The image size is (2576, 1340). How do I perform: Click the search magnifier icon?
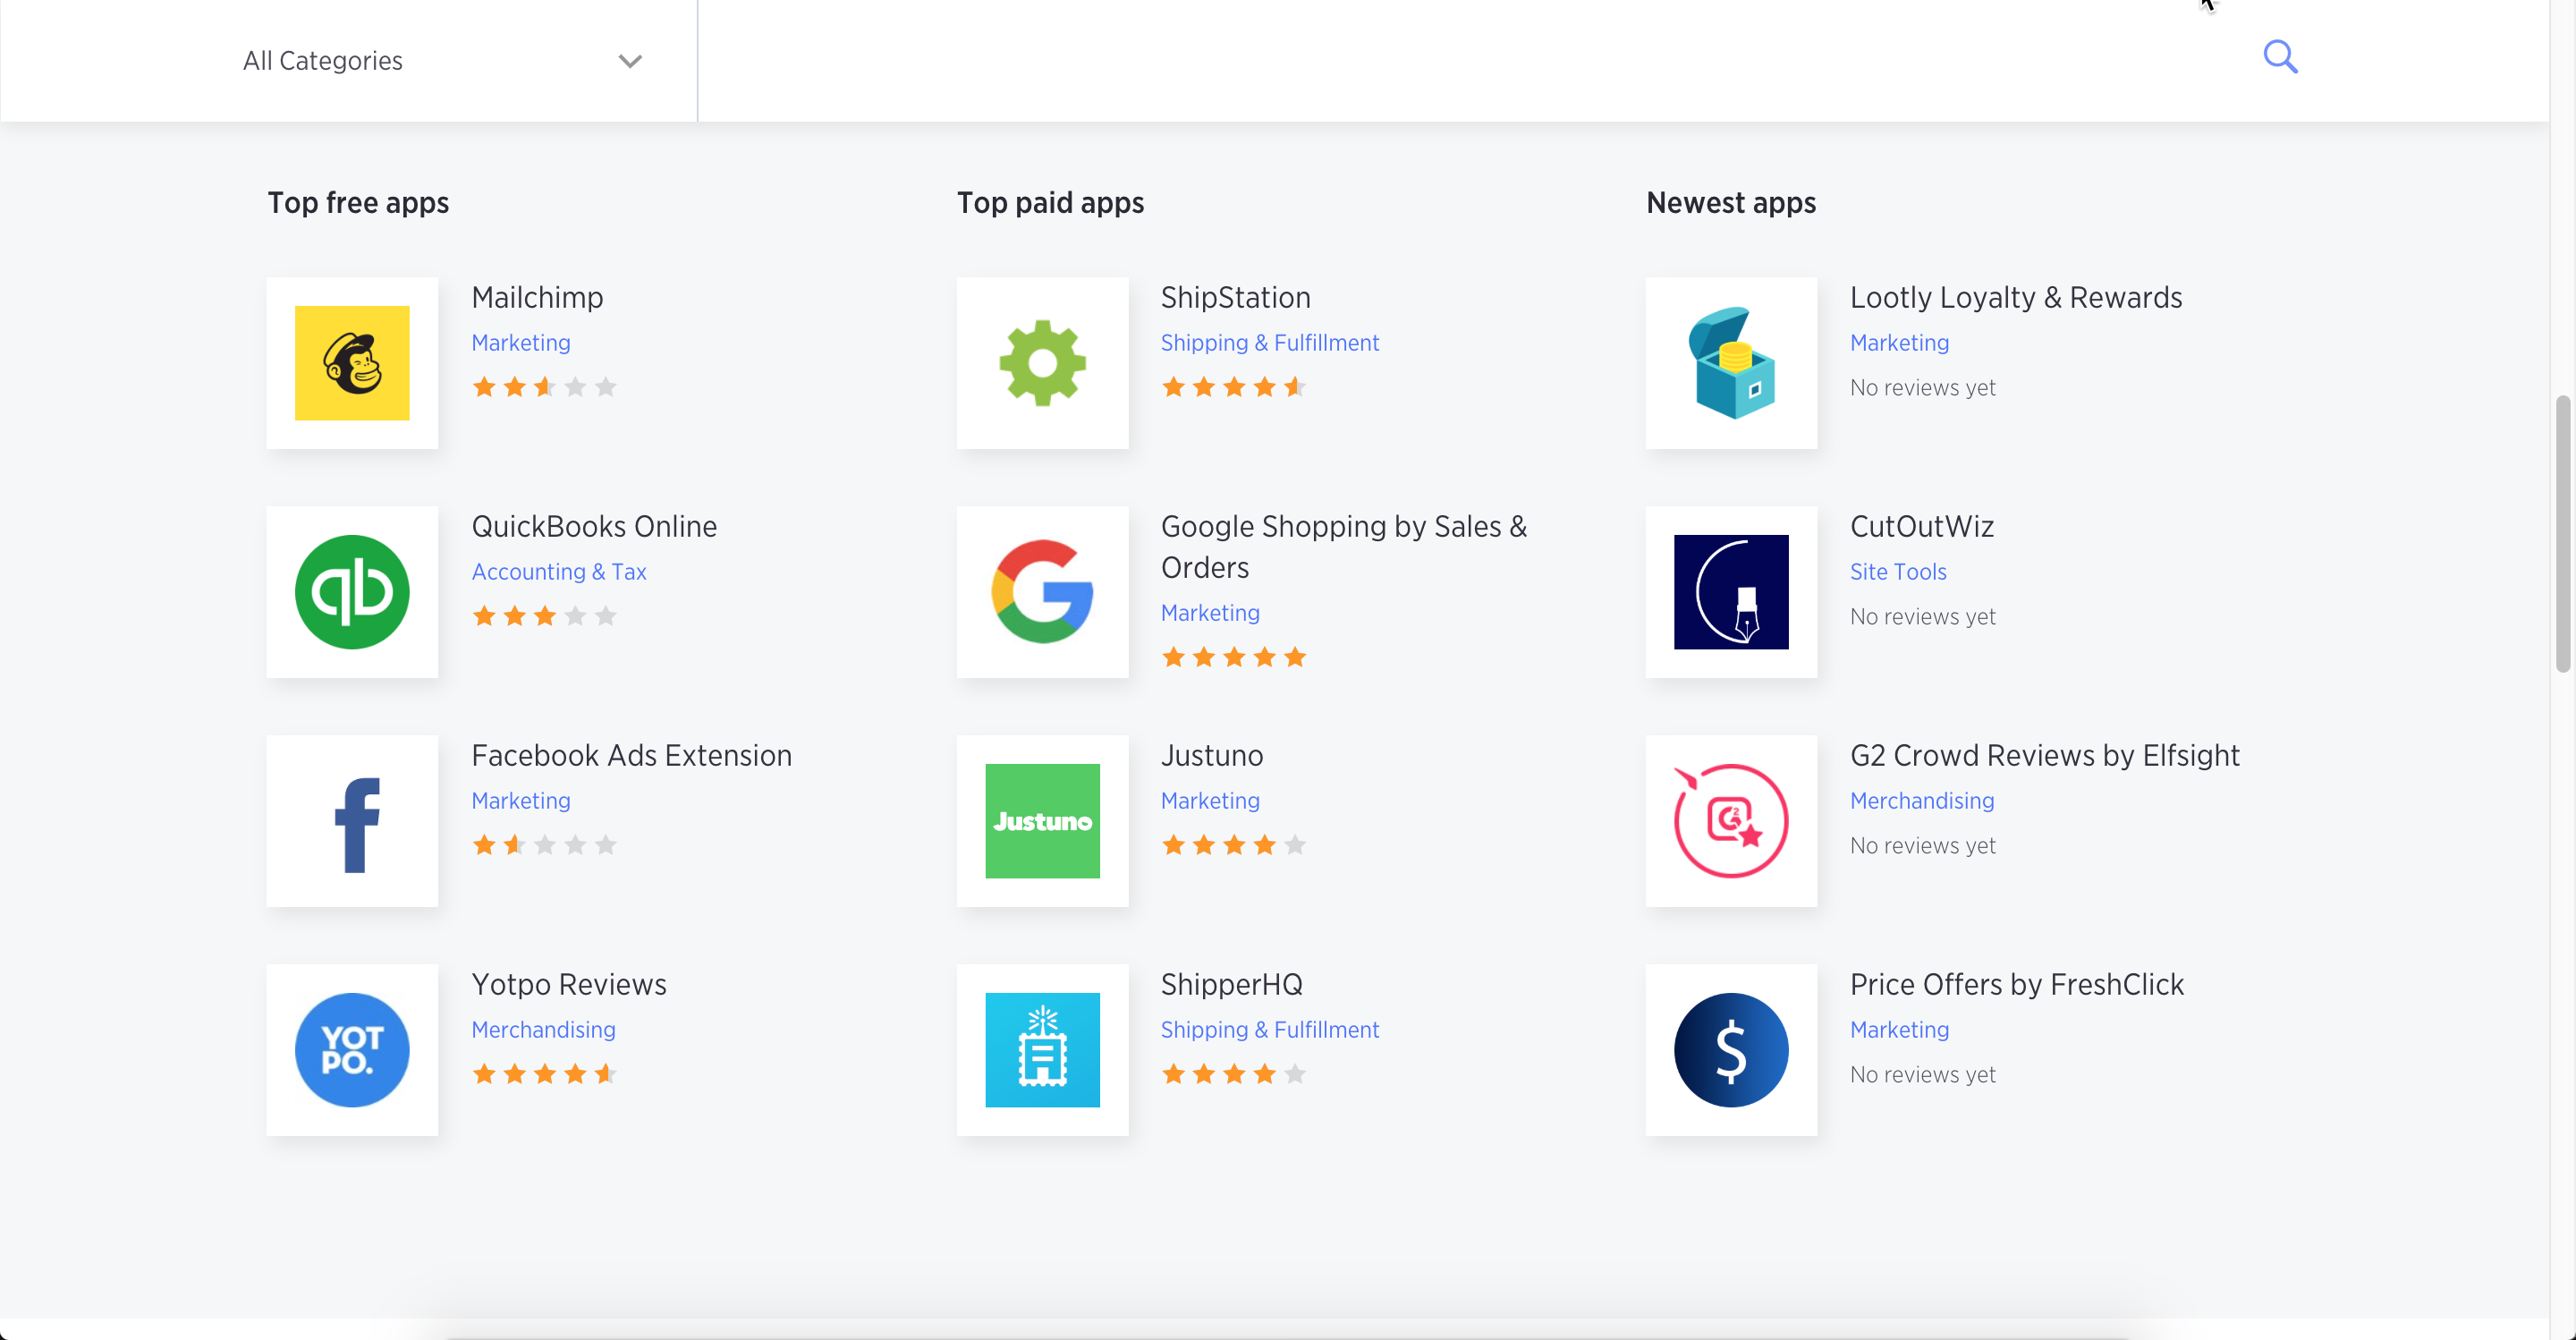tap(2280, 57)
